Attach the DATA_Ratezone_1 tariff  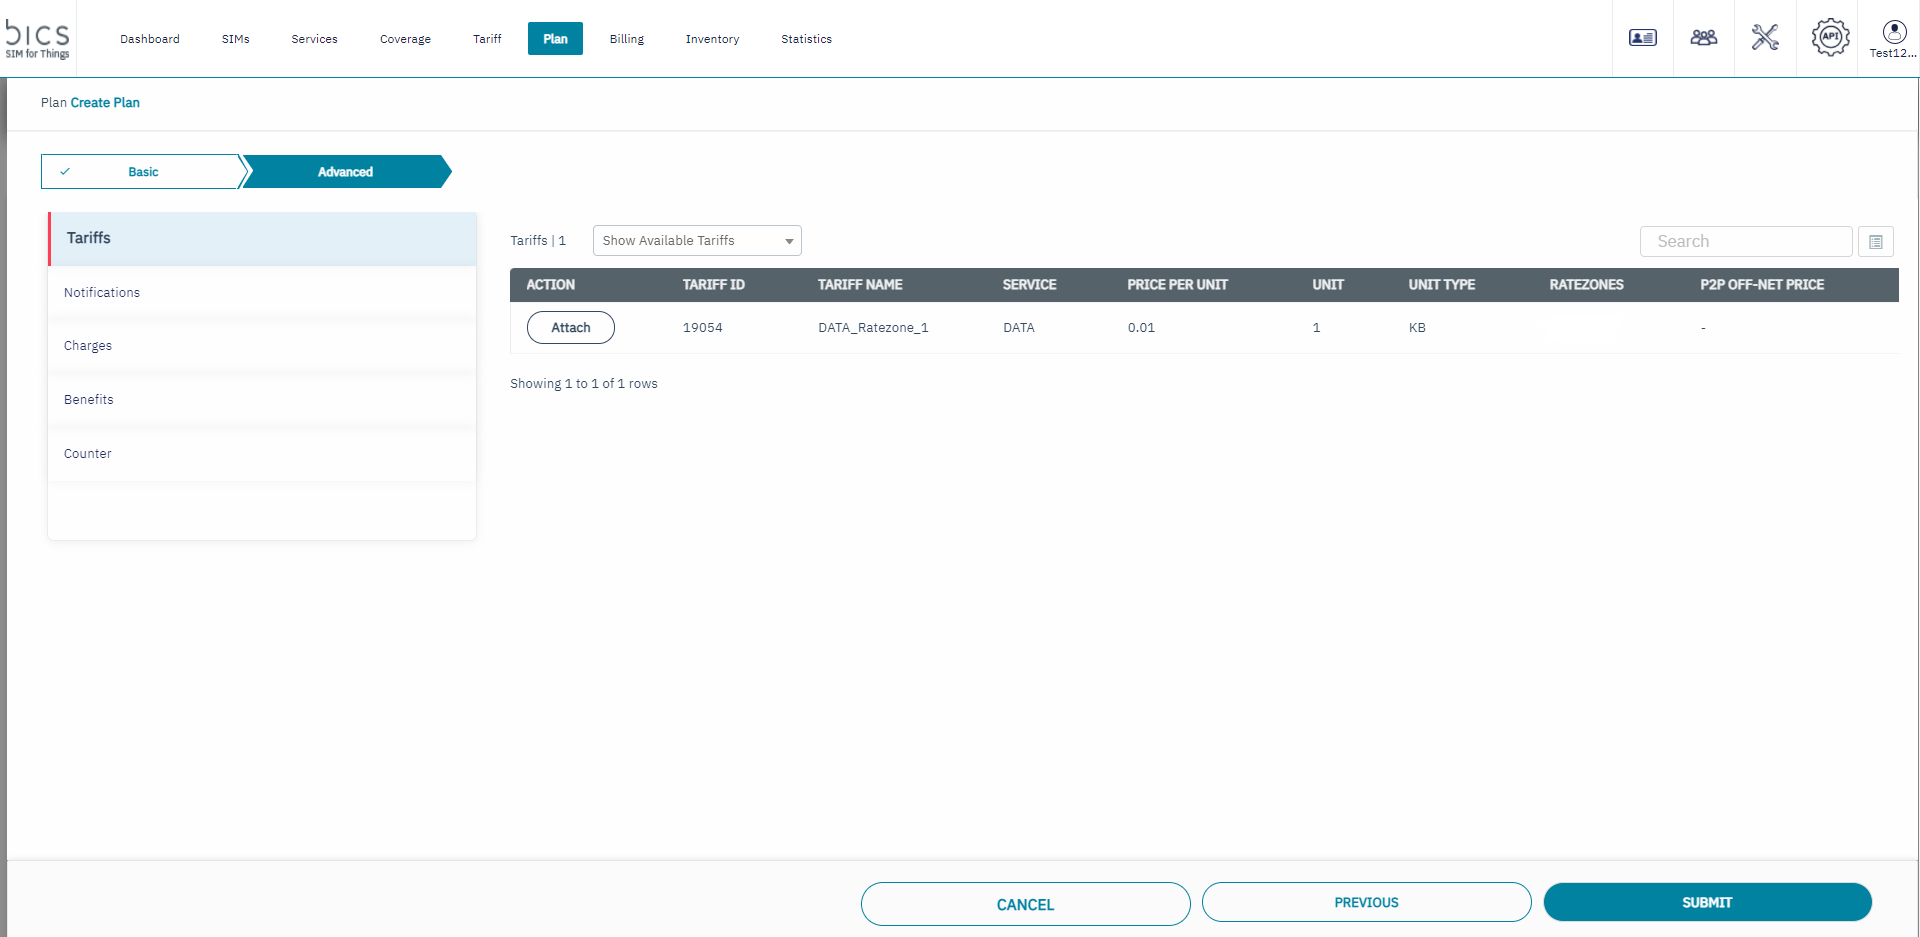(x=570, y=328)
